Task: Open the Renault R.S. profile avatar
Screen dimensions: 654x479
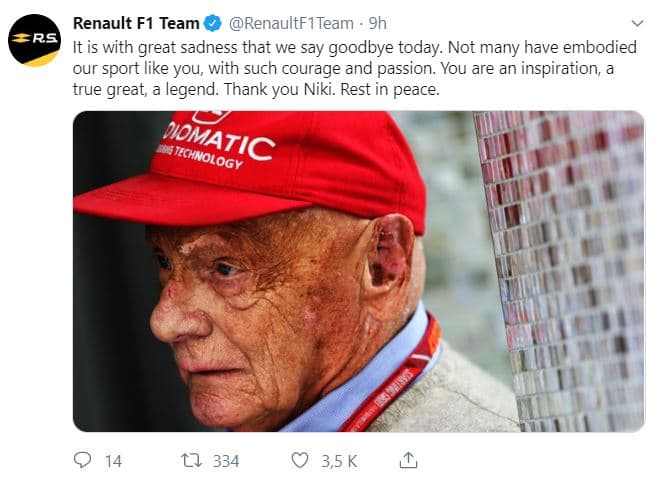Action: pyautogui.click(x=33, y=39)
